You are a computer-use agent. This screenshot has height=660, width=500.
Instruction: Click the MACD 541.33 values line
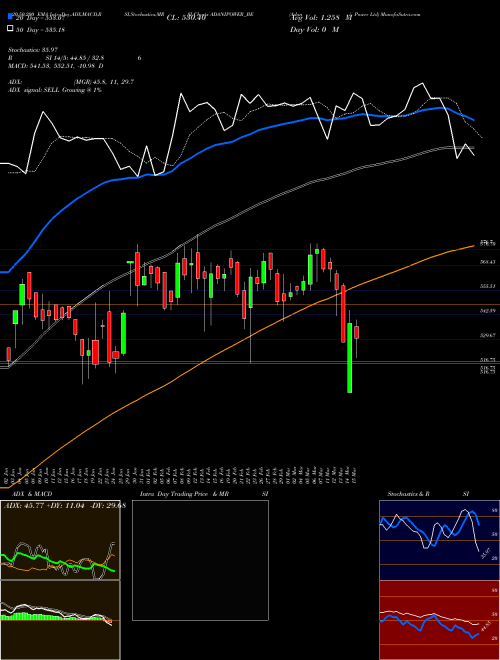(56, 66)
